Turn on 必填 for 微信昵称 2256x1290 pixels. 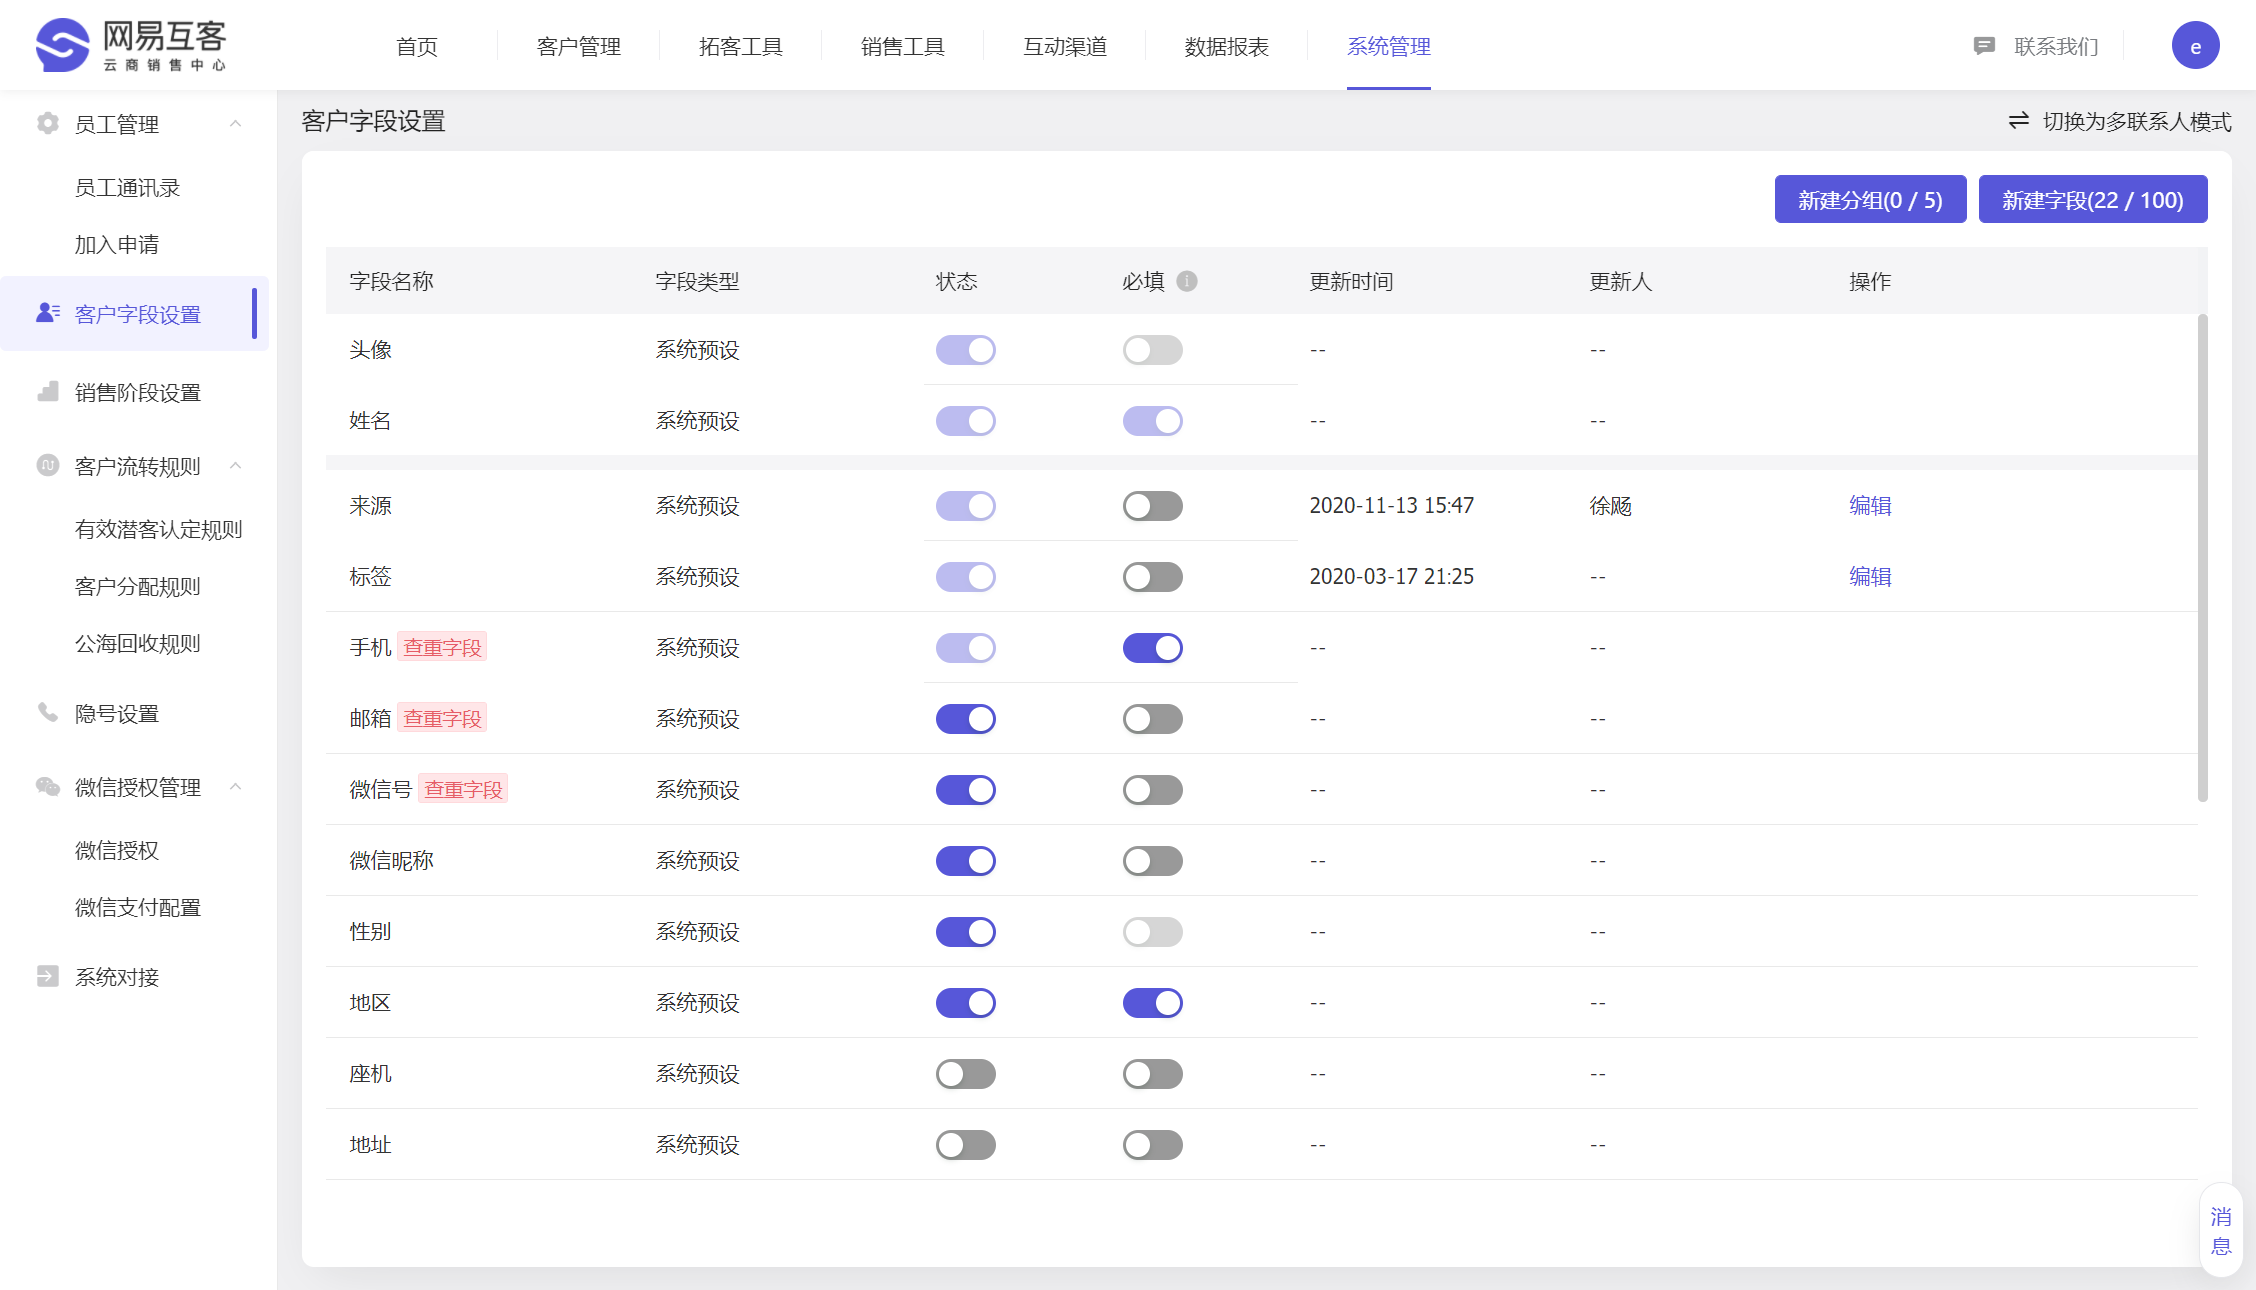pos(1152,861)
